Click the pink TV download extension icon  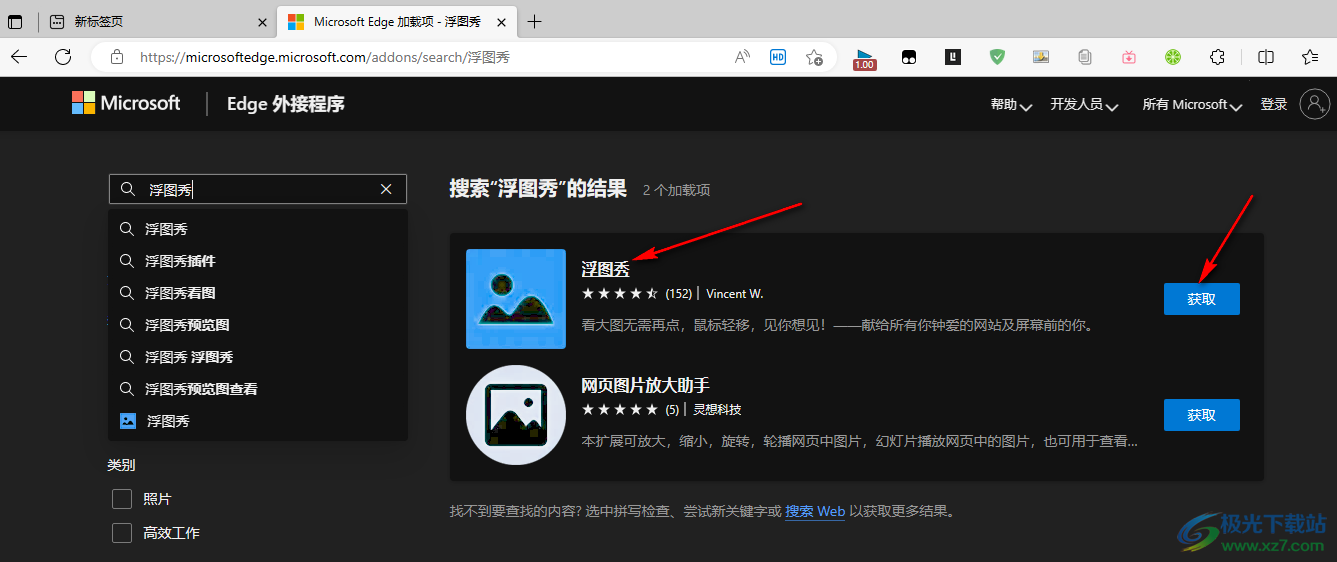1129,57
